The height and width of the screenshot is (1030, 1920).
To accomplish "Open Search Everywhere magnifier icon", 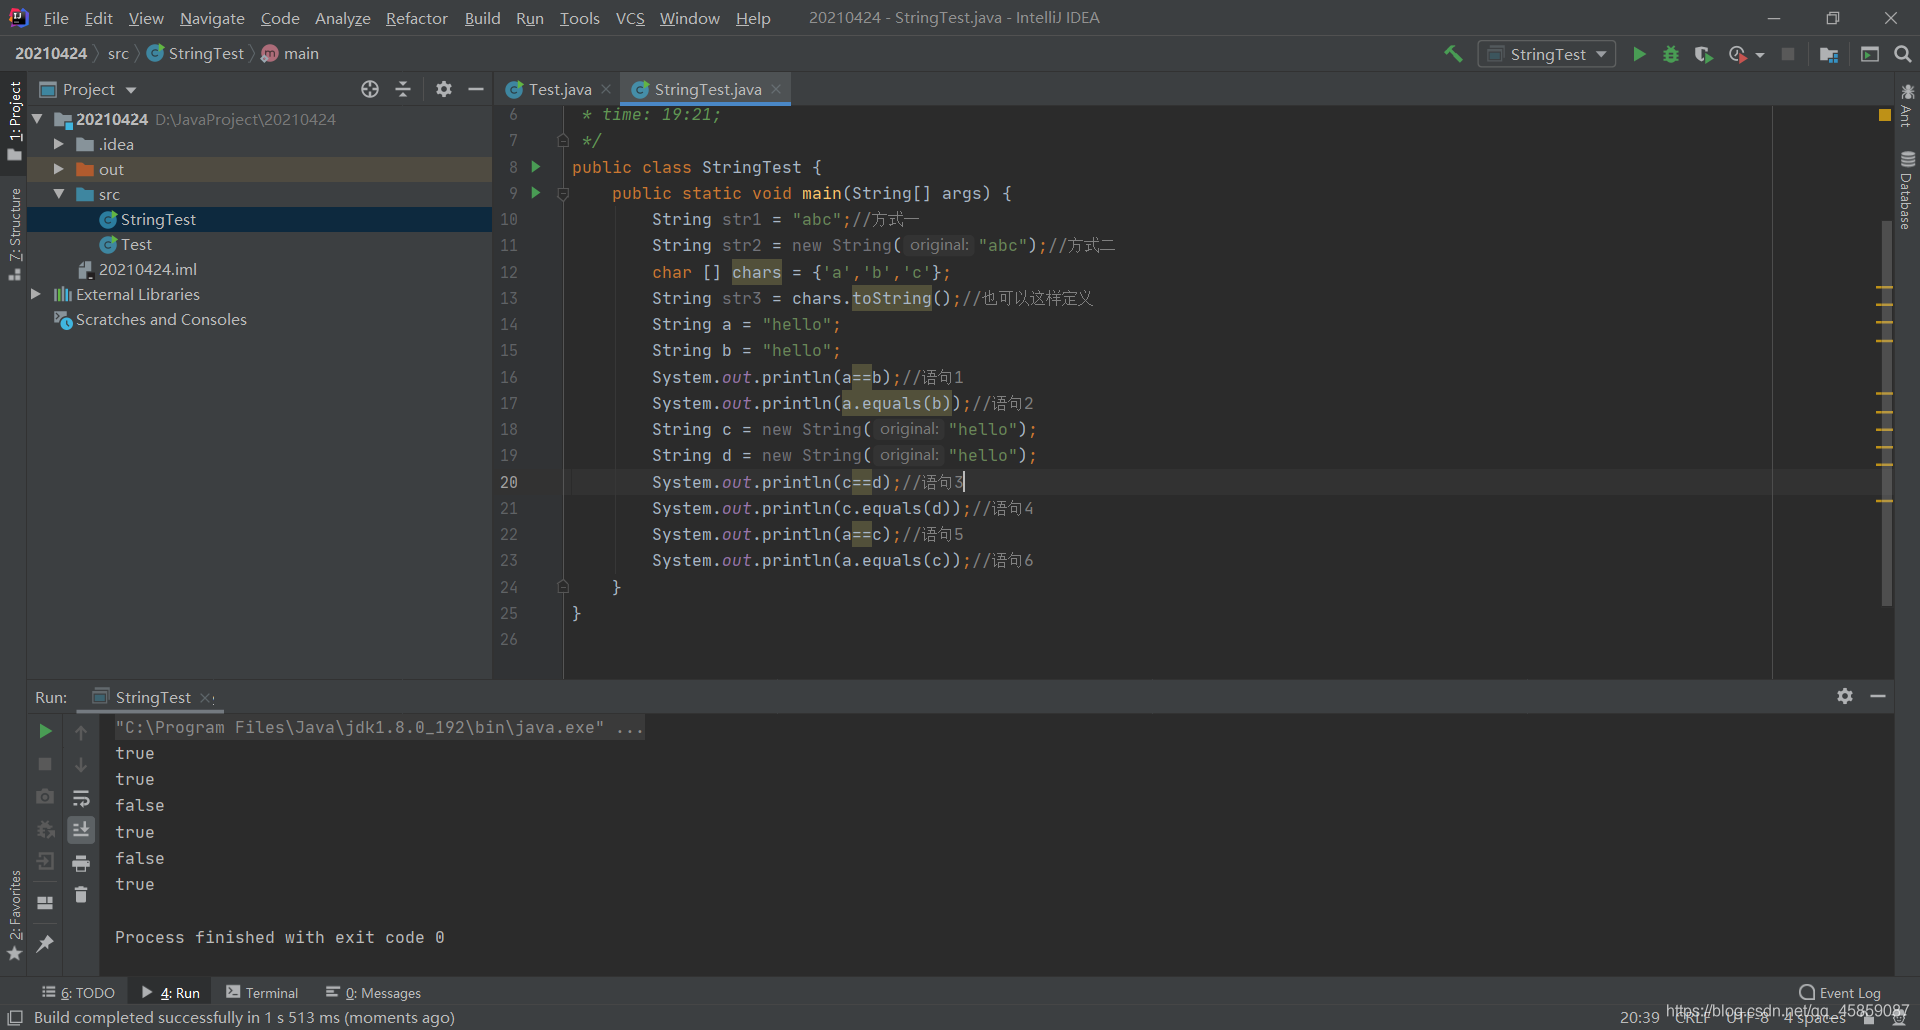I will click(x=1903, y=54).
